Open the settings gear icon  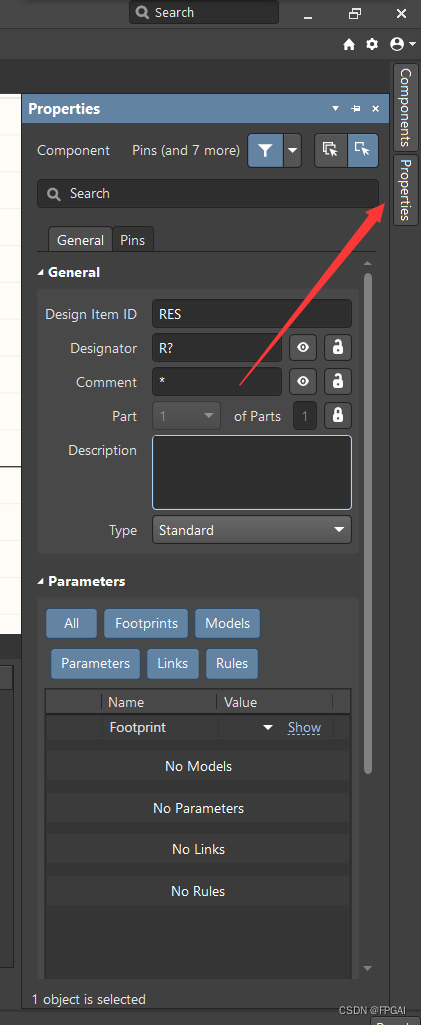(372, 44)
